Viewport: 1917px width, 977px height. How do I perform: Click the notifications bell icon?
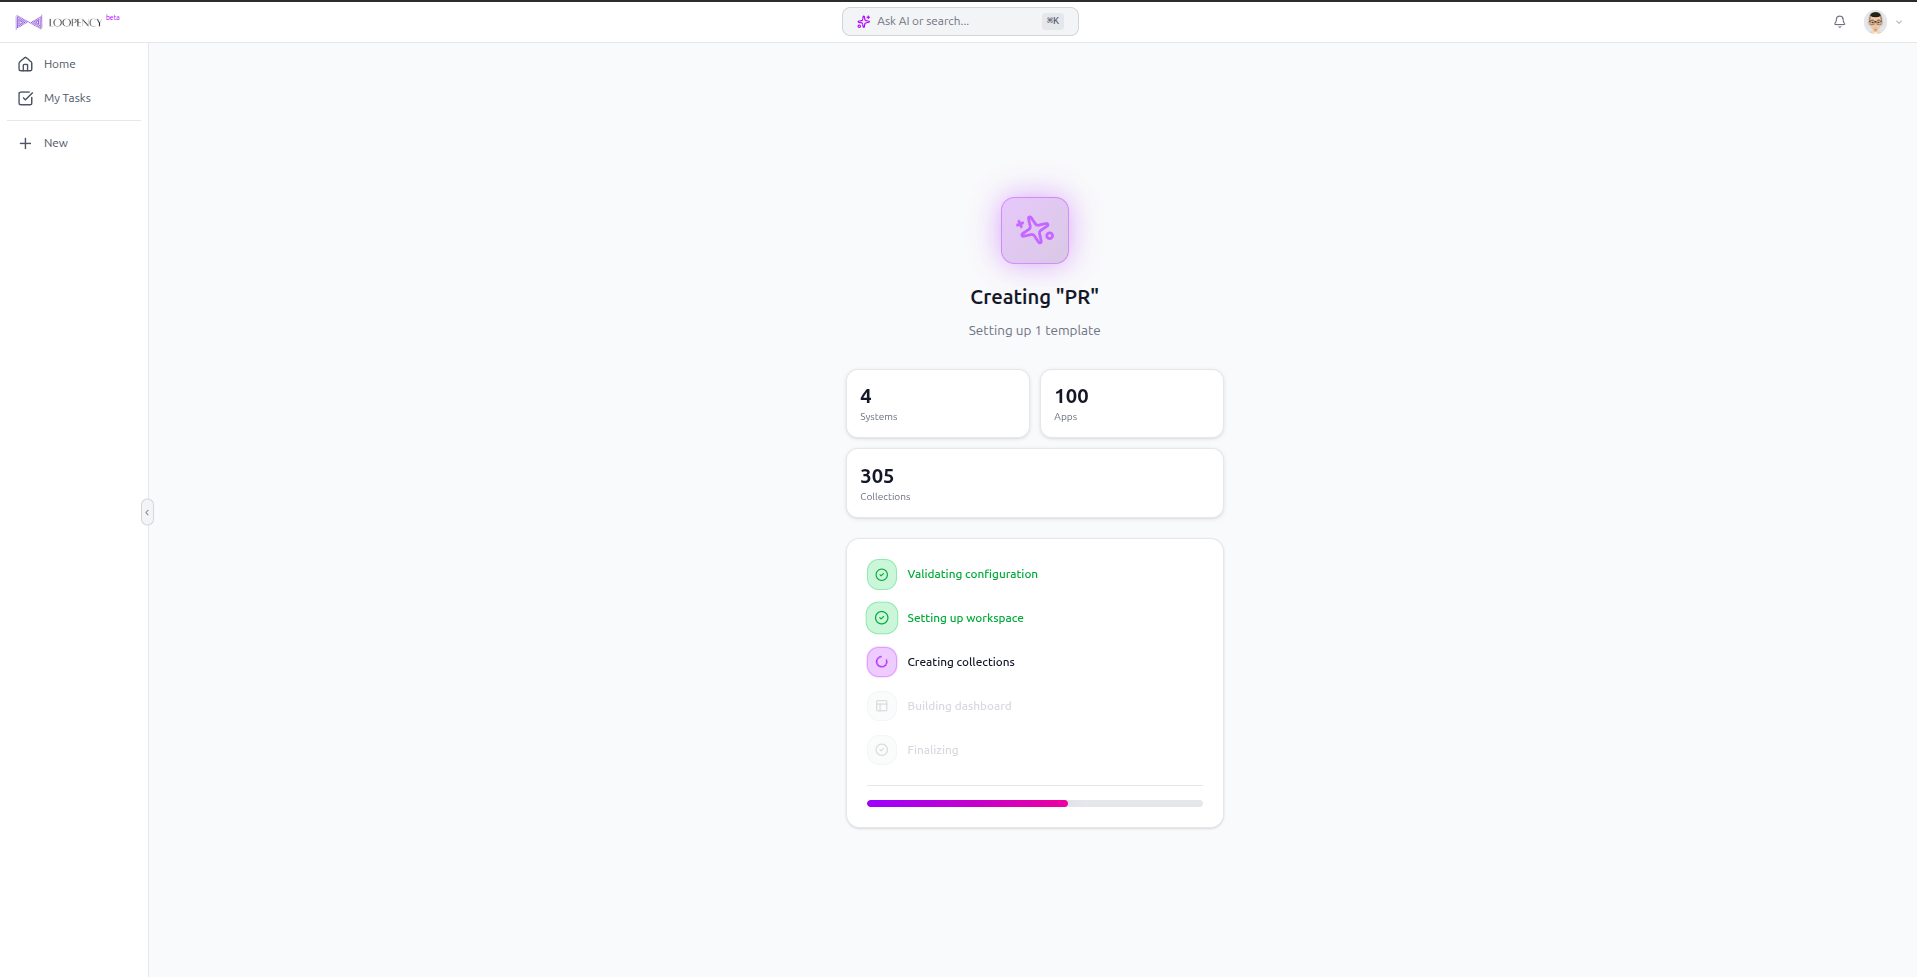pos(1839,21)
